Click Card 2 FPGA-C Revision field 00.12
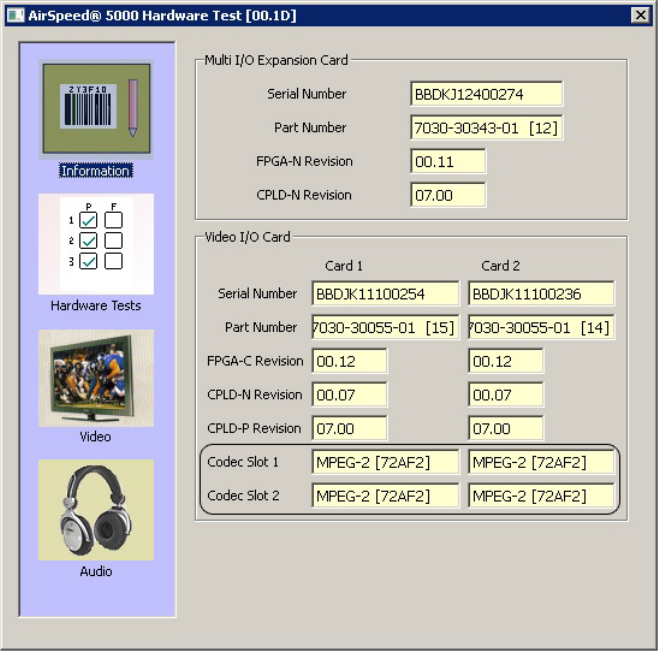The width and height of the screenshot is (659, 652). coord(506,361)
